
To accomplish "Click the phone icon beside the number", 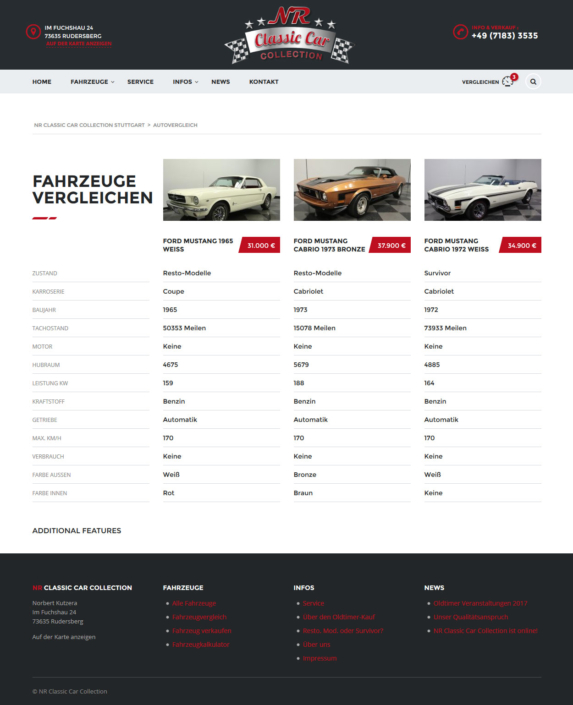I will (461, 32).
